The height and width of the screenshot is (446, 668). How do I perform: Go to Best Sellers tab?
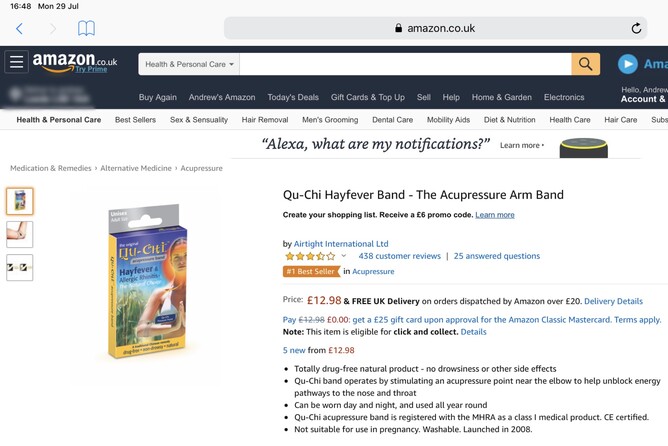coord(135,120)
